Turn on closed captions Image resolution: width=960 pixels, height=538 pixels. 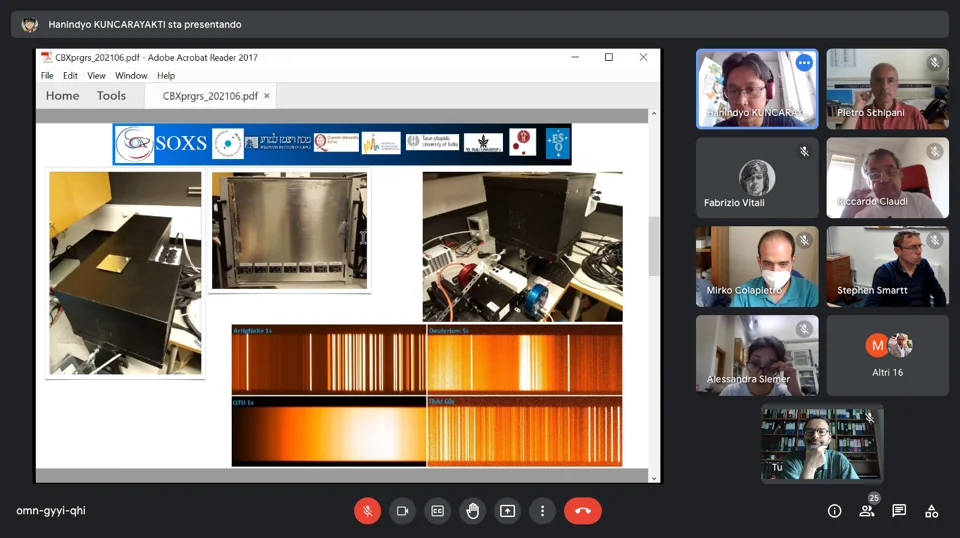(437, 511)
